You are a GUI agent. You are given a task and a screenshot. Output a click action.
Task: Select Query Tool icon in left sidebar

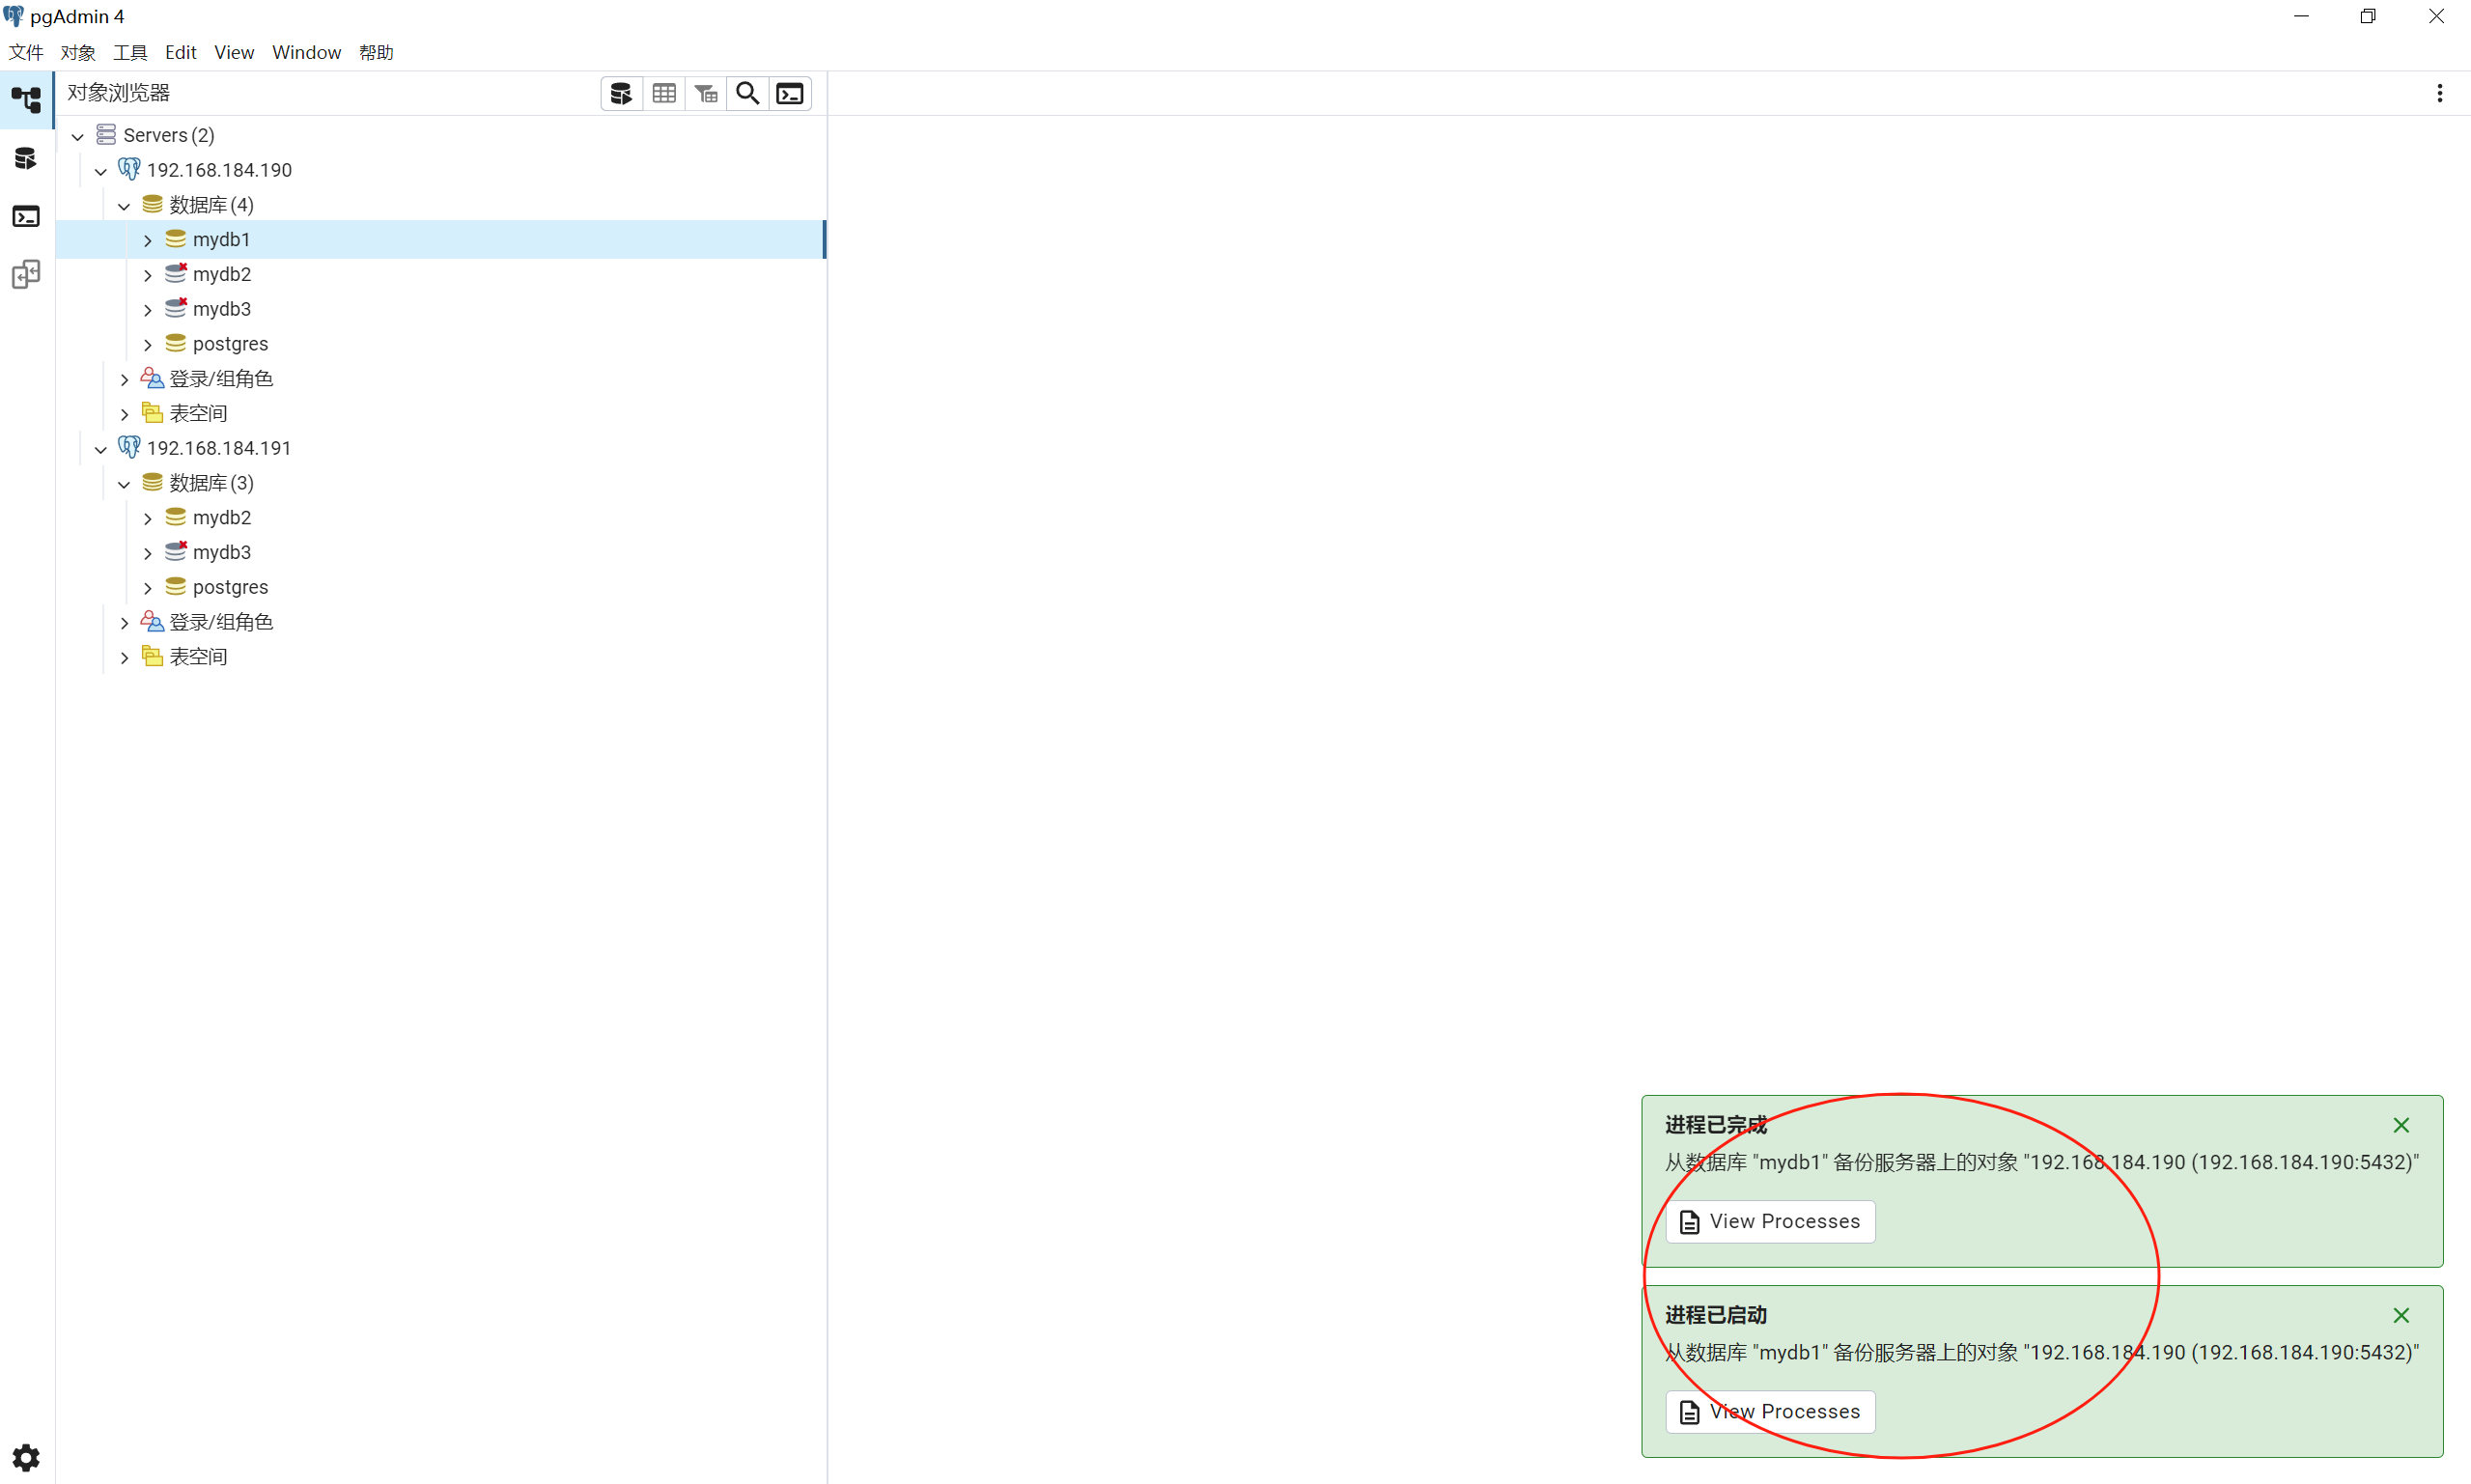click(x=26, y=158)
